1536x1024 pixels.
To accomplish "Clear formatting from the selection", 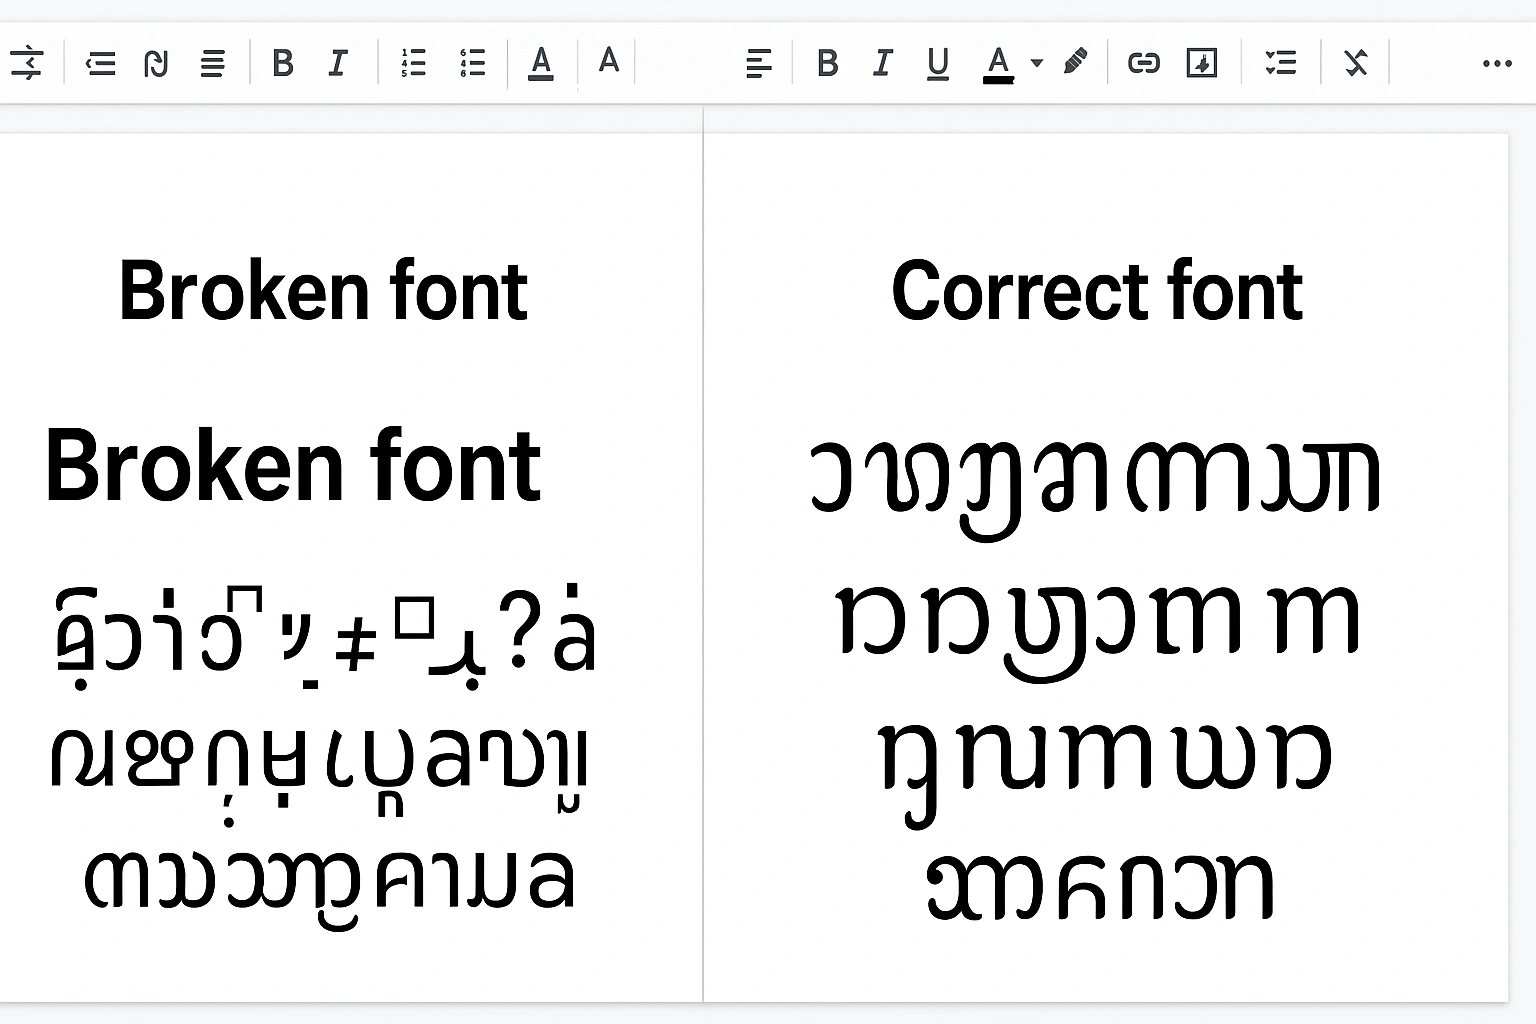I will 1354,64.
